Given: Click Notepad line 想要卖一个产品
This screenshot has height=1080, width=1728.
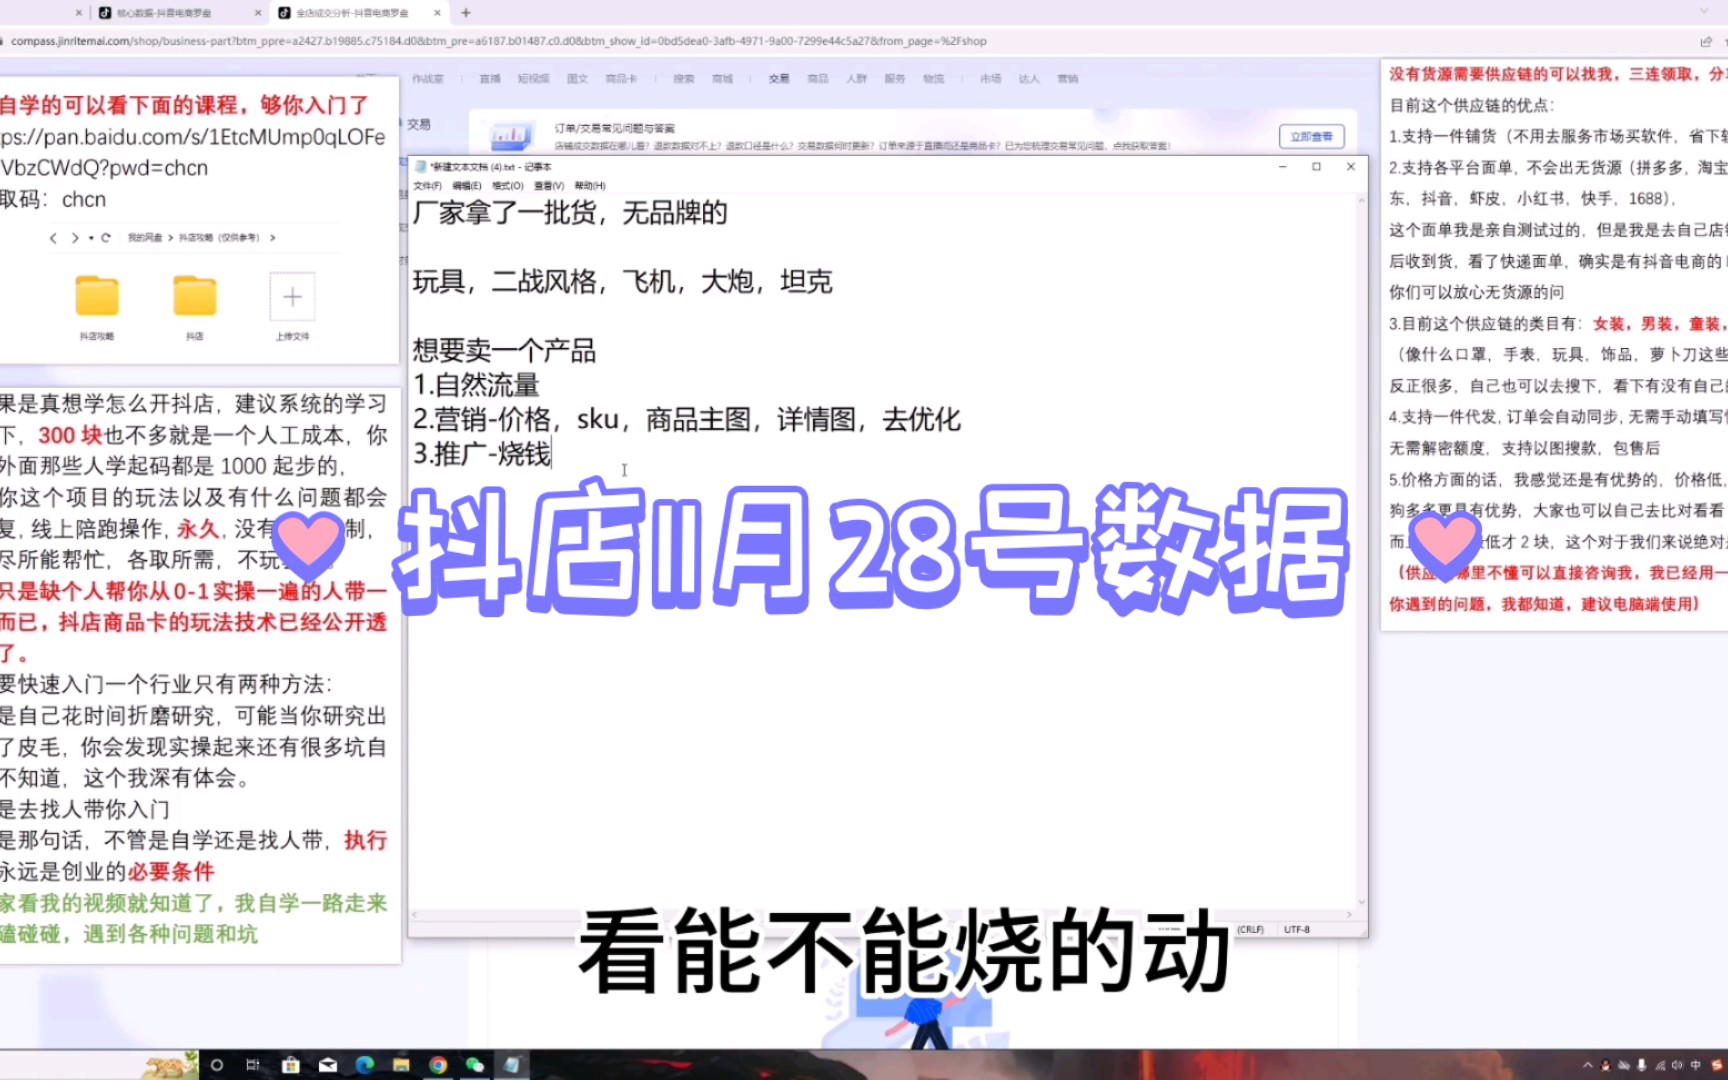Looking at the screenshot, I should click(504, 351).
